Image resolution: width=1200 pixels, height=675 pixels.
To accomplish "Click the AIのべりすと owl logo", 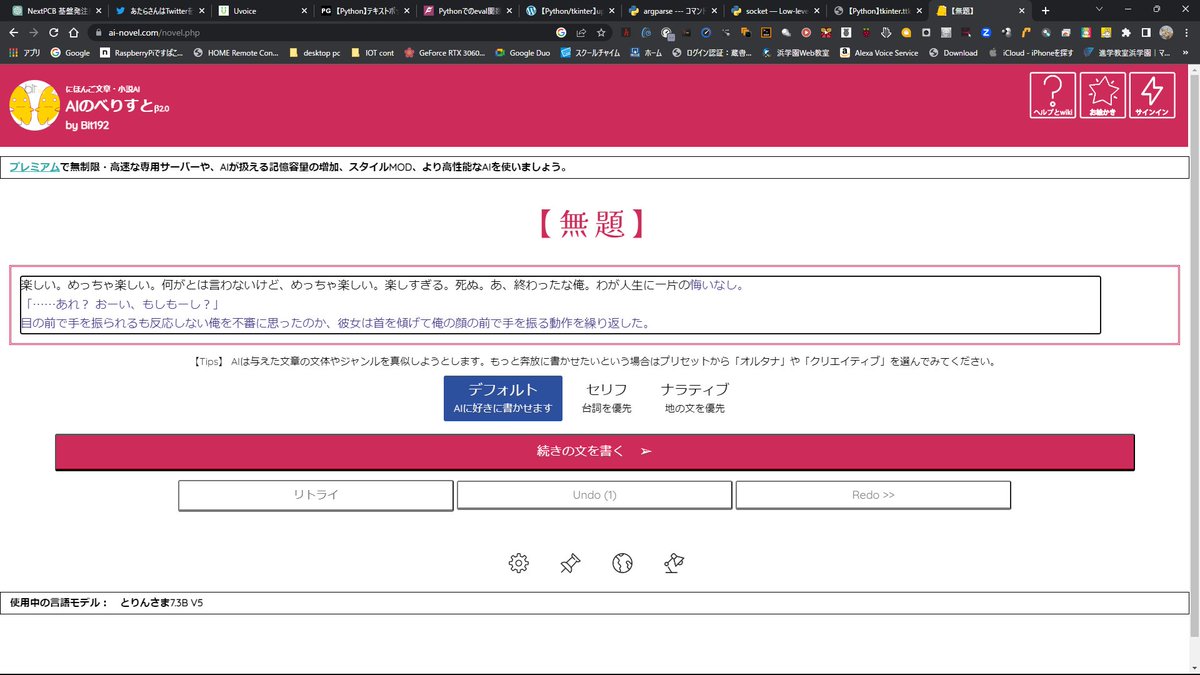I will [34, 104].
